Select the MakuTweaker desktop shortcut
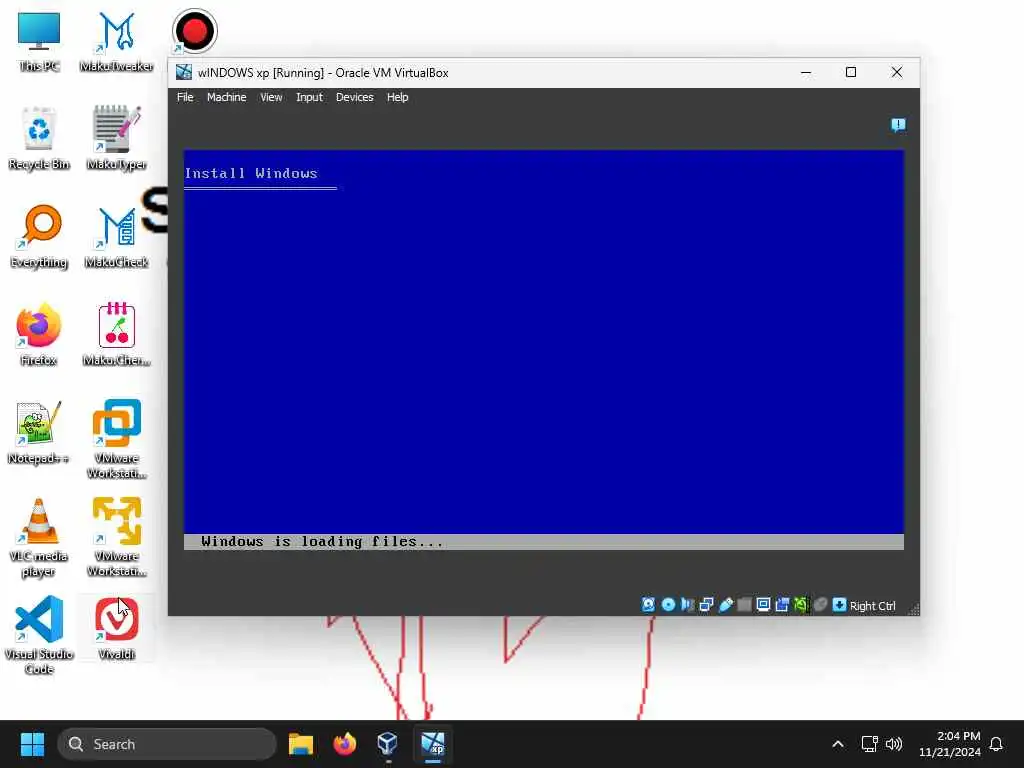Viewport: 1024px width, 768px height. [117, 41]
